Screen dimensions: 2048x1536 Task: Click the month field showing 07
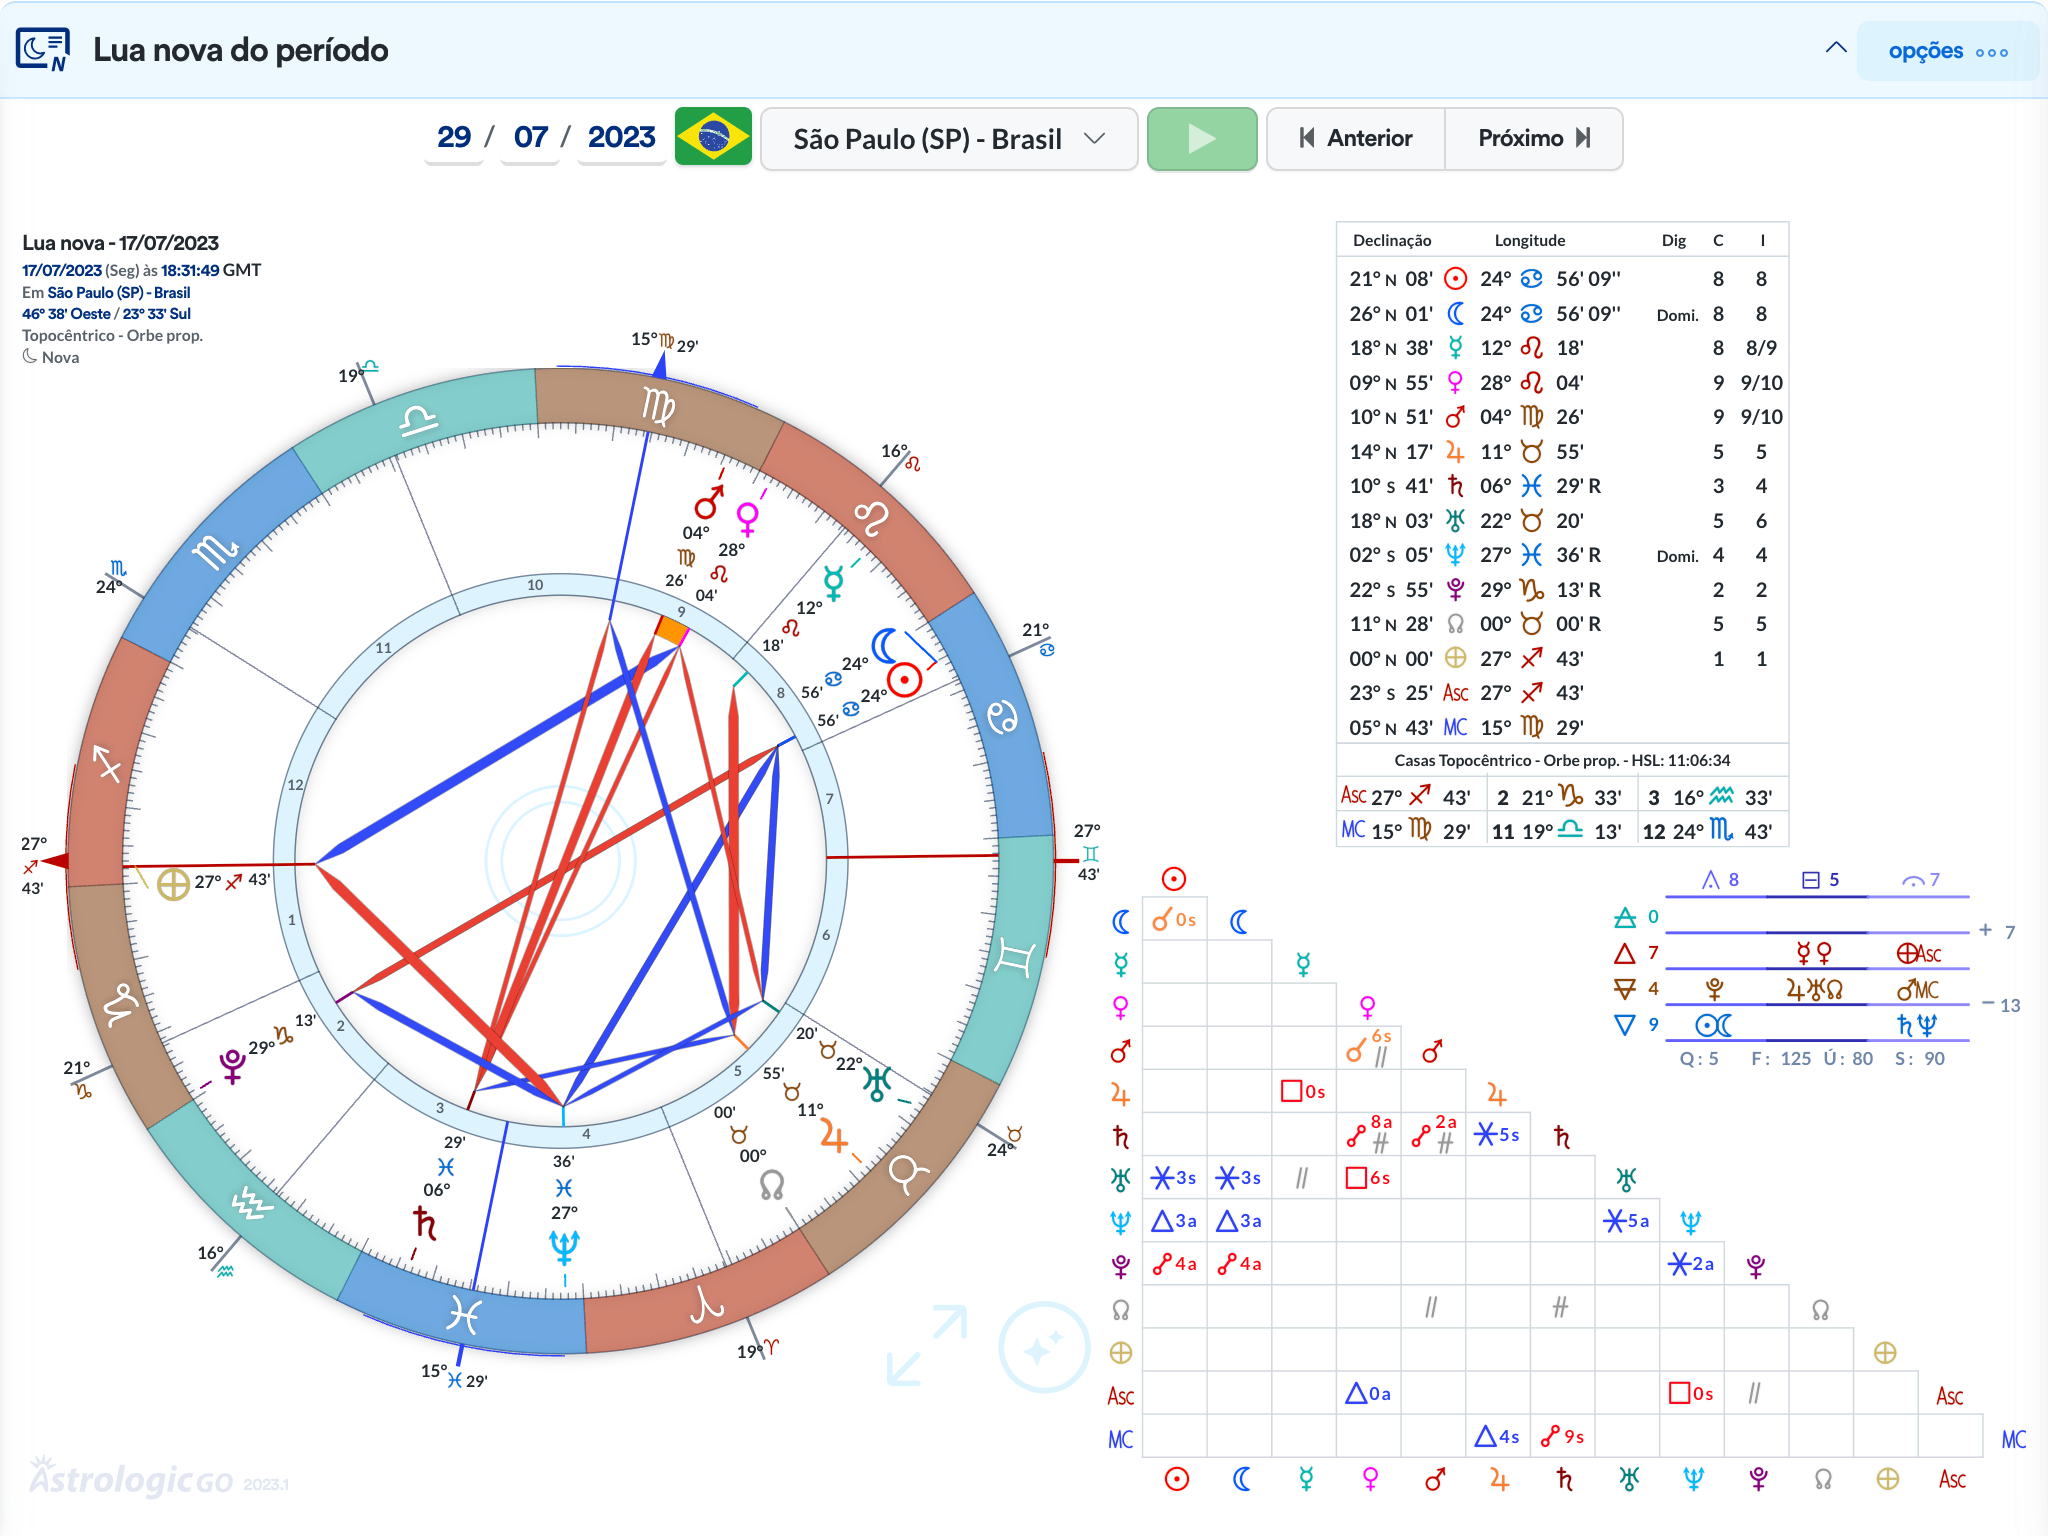click(530, 137)
